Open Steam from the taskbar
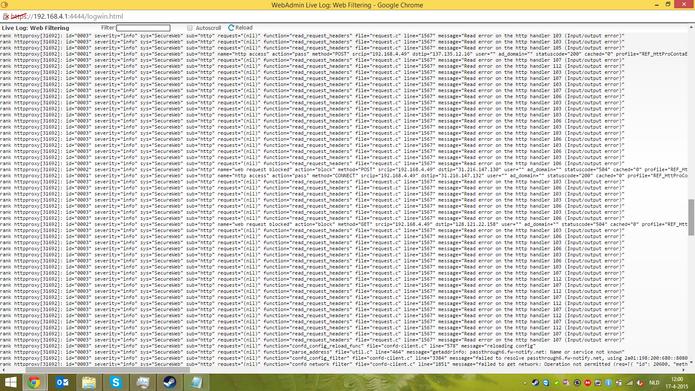695x391 pixels. pos(169,382)
